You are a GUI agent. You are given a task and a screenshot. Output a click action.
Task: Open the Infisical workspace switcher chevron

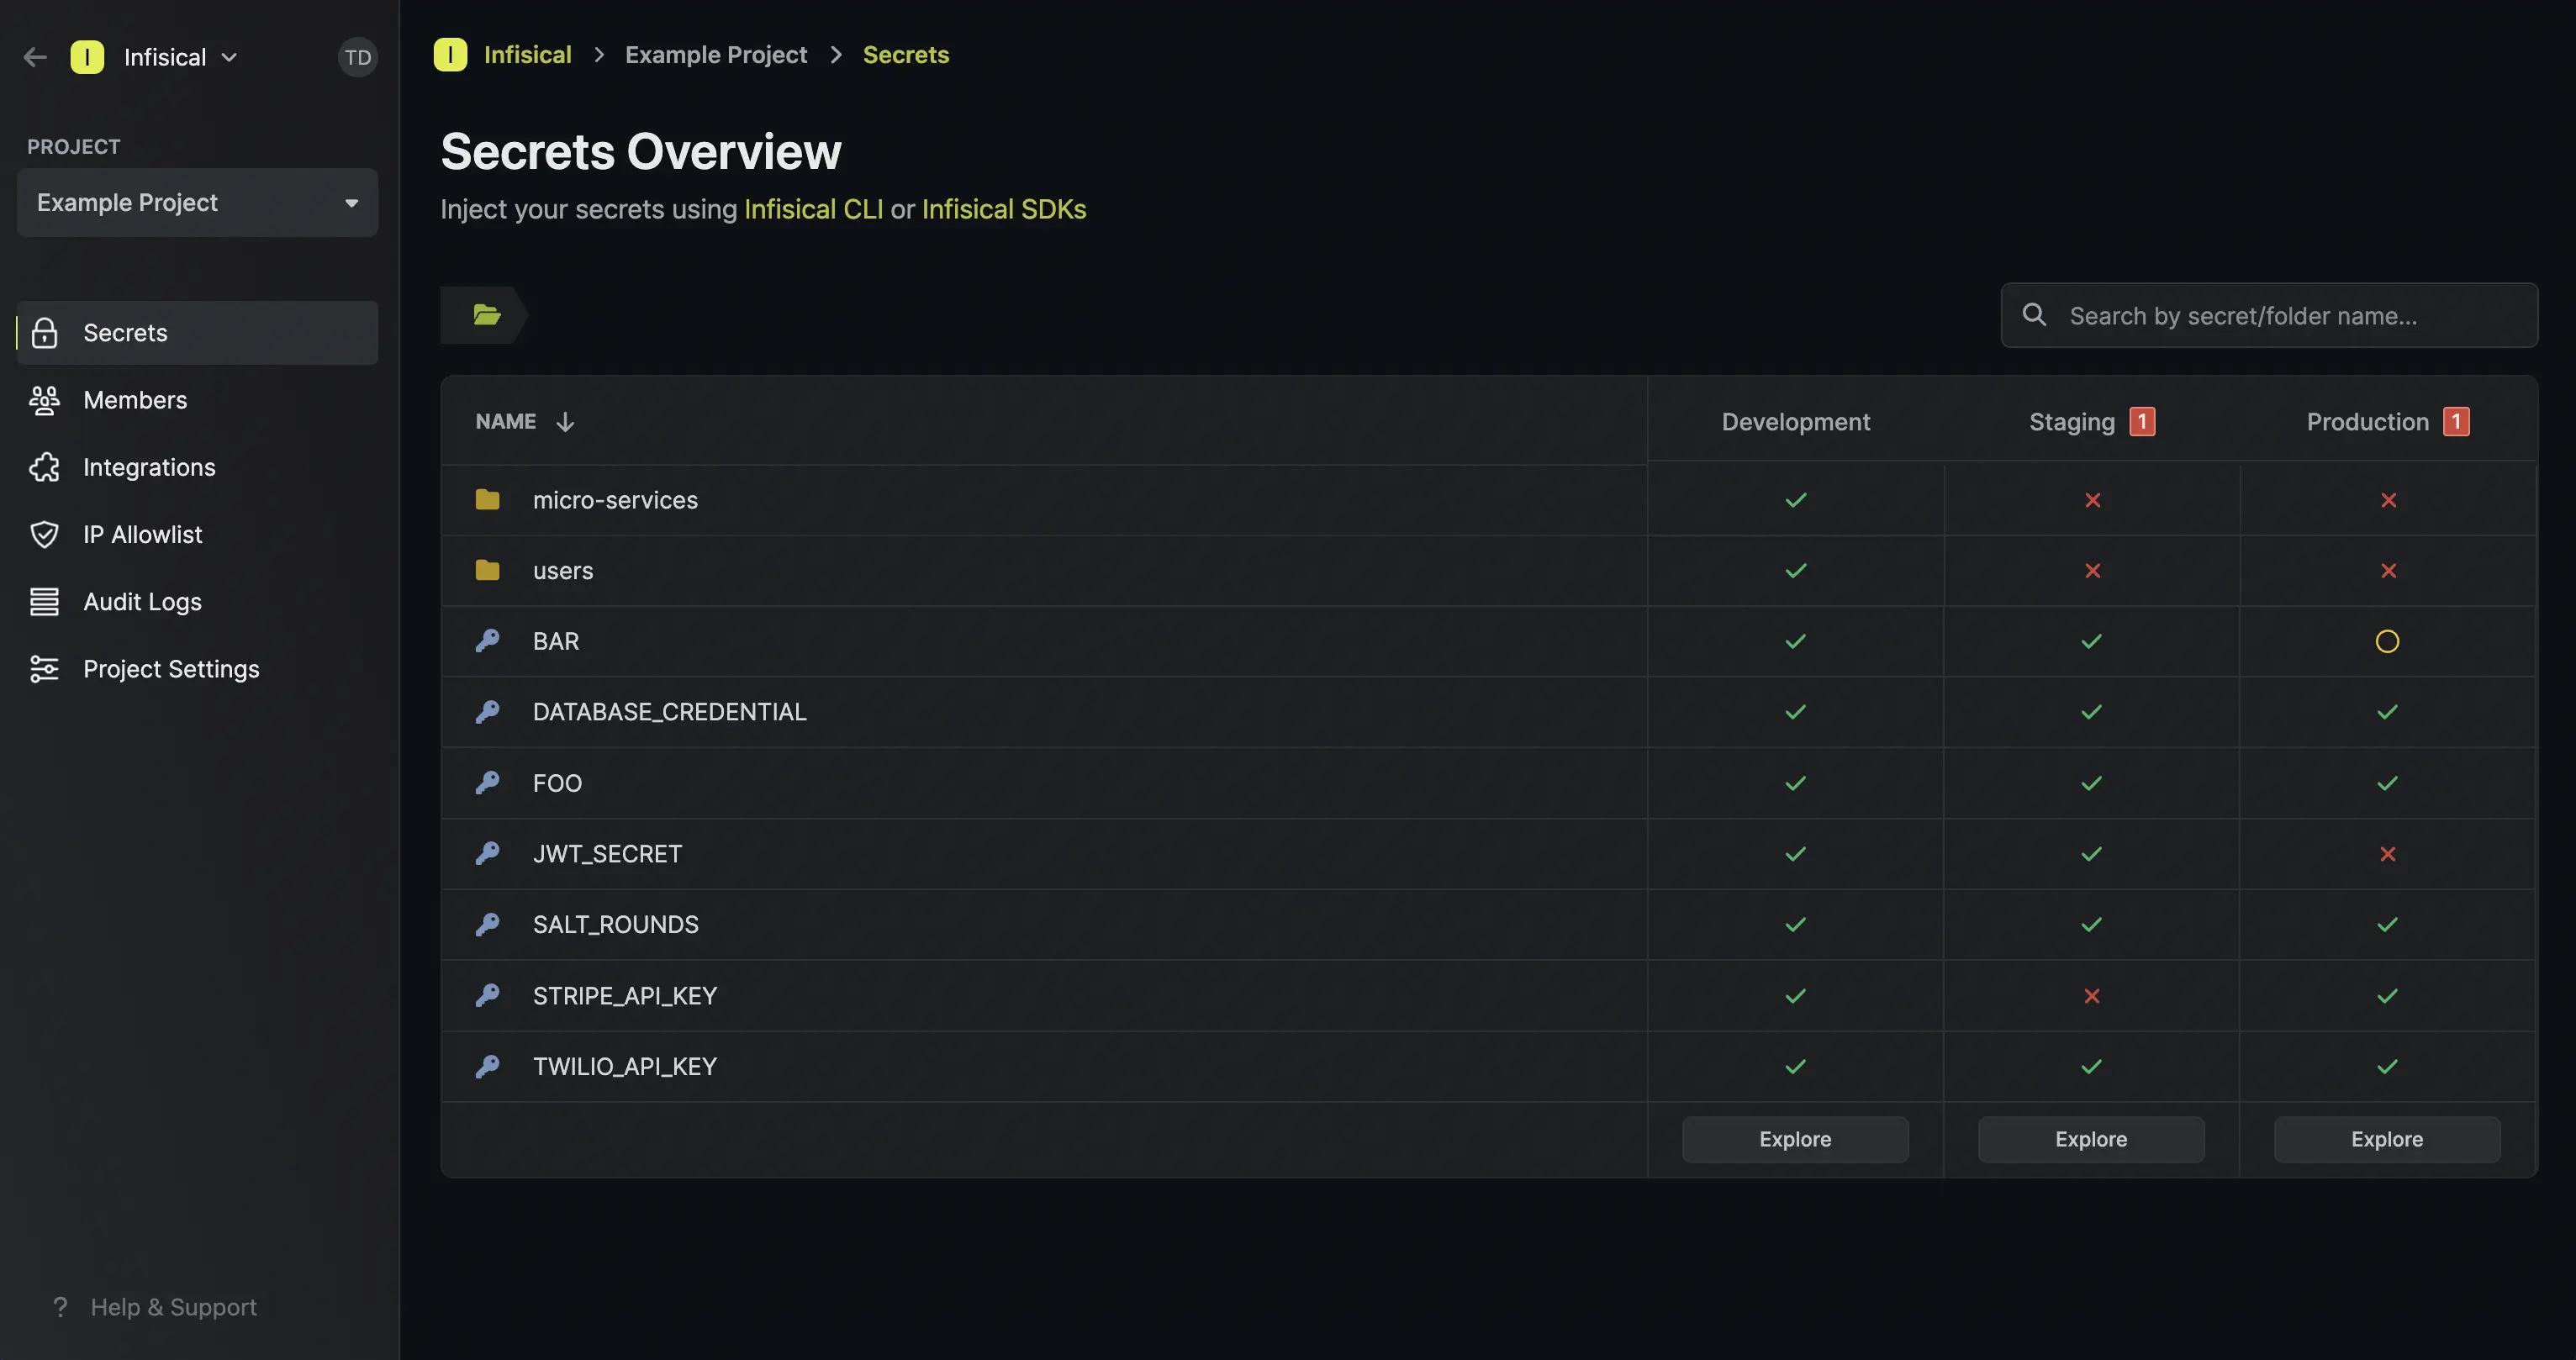(231, 57)
